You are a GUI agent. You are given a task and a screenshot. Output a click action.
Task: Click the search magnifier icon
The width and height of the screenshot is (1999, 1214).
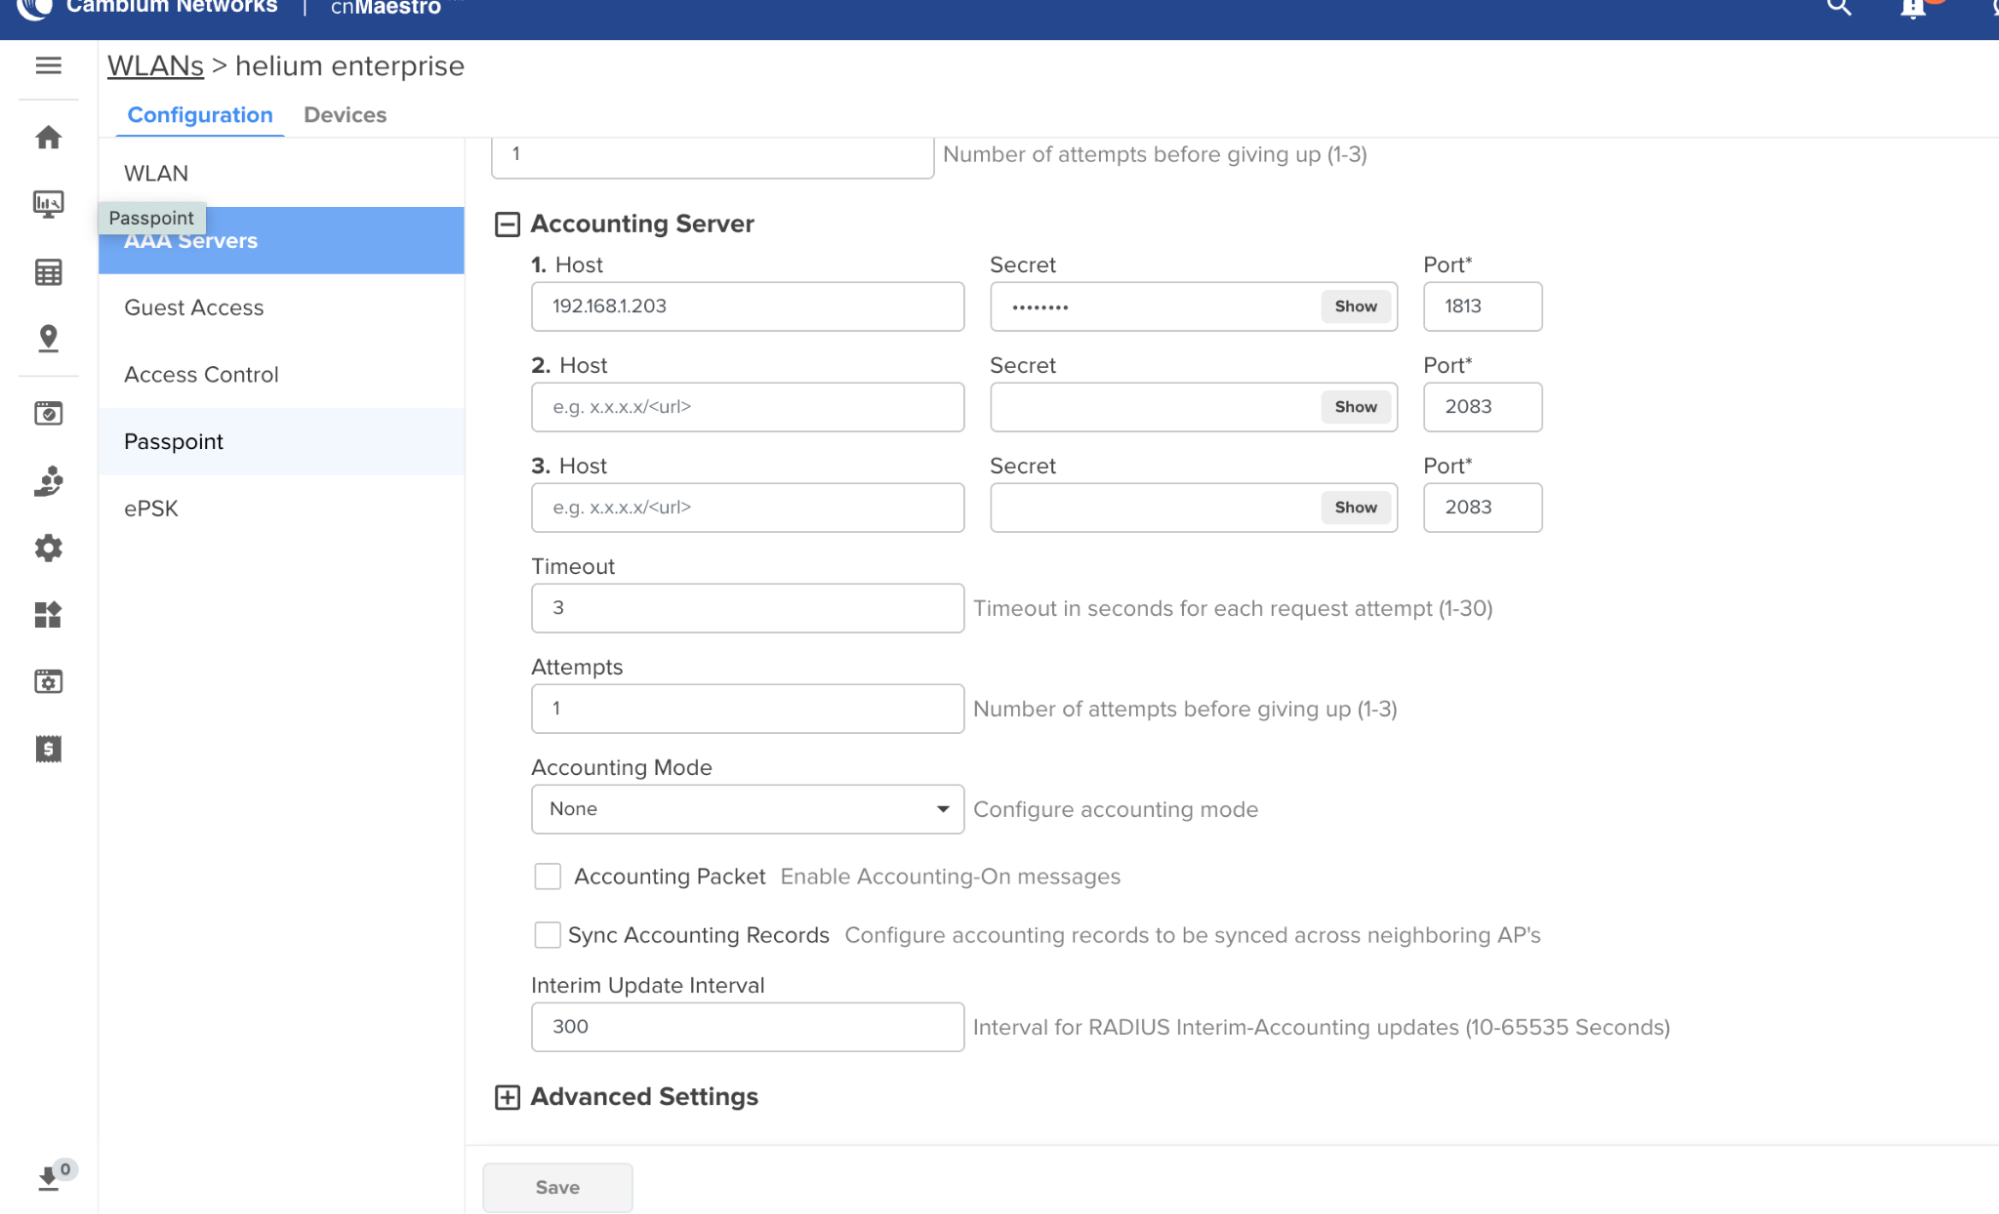click(1839, 8)
